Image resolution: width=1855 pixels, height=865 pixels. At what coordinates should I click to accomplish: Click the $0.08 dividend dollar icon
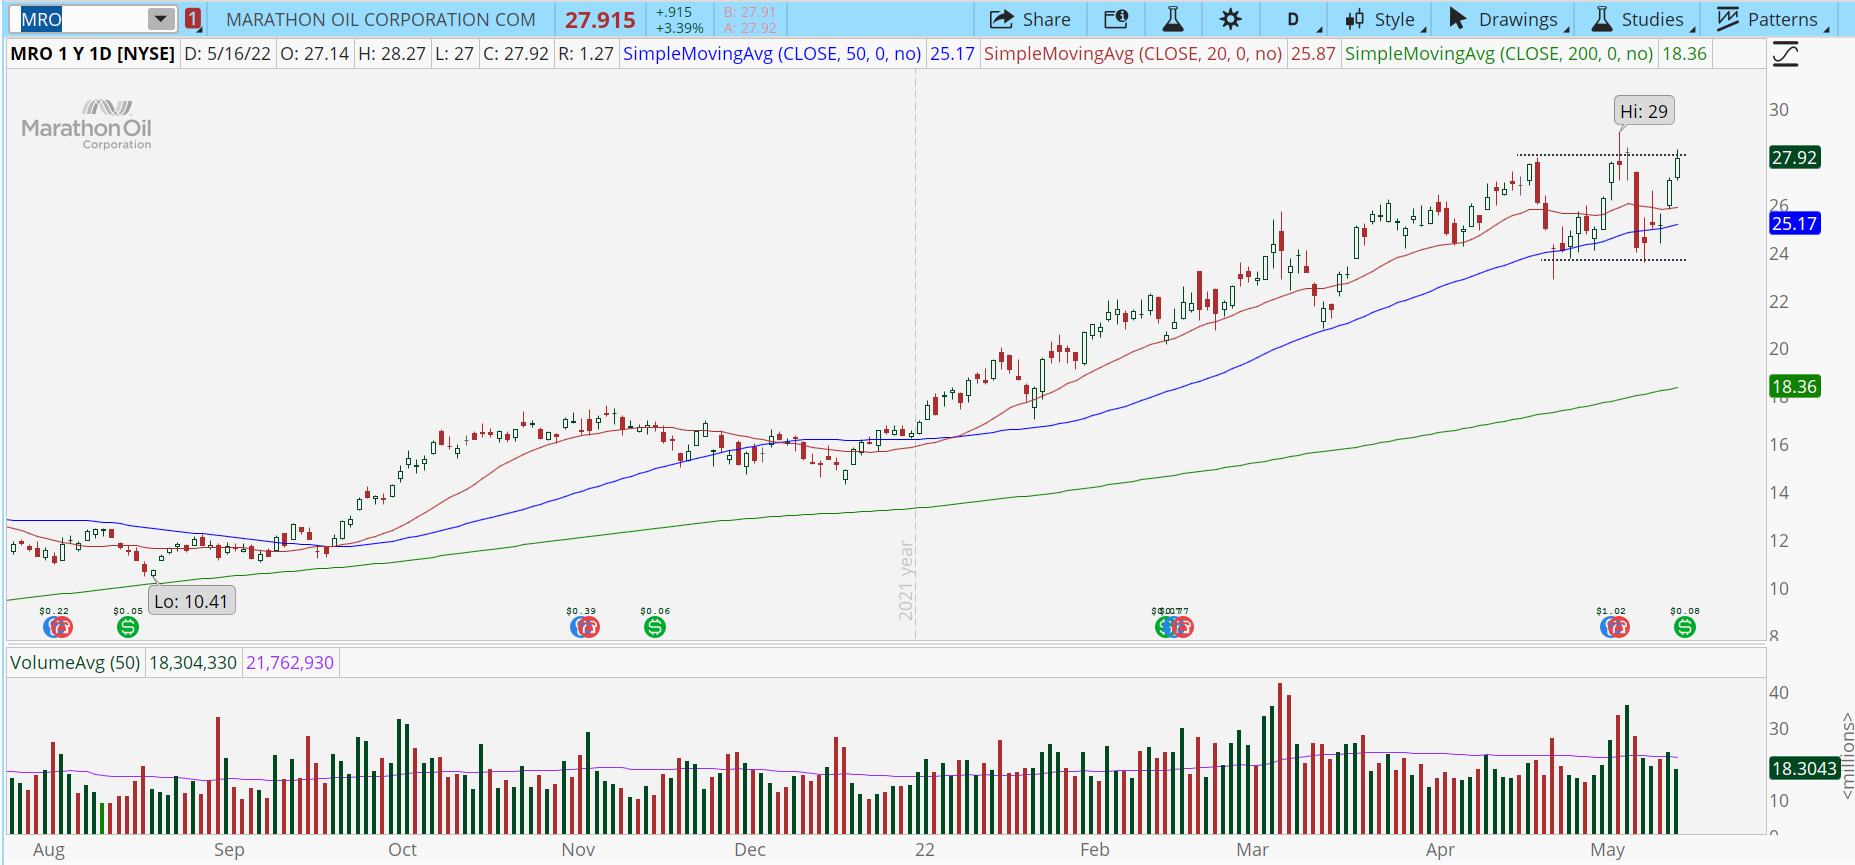click(1685, 627)
